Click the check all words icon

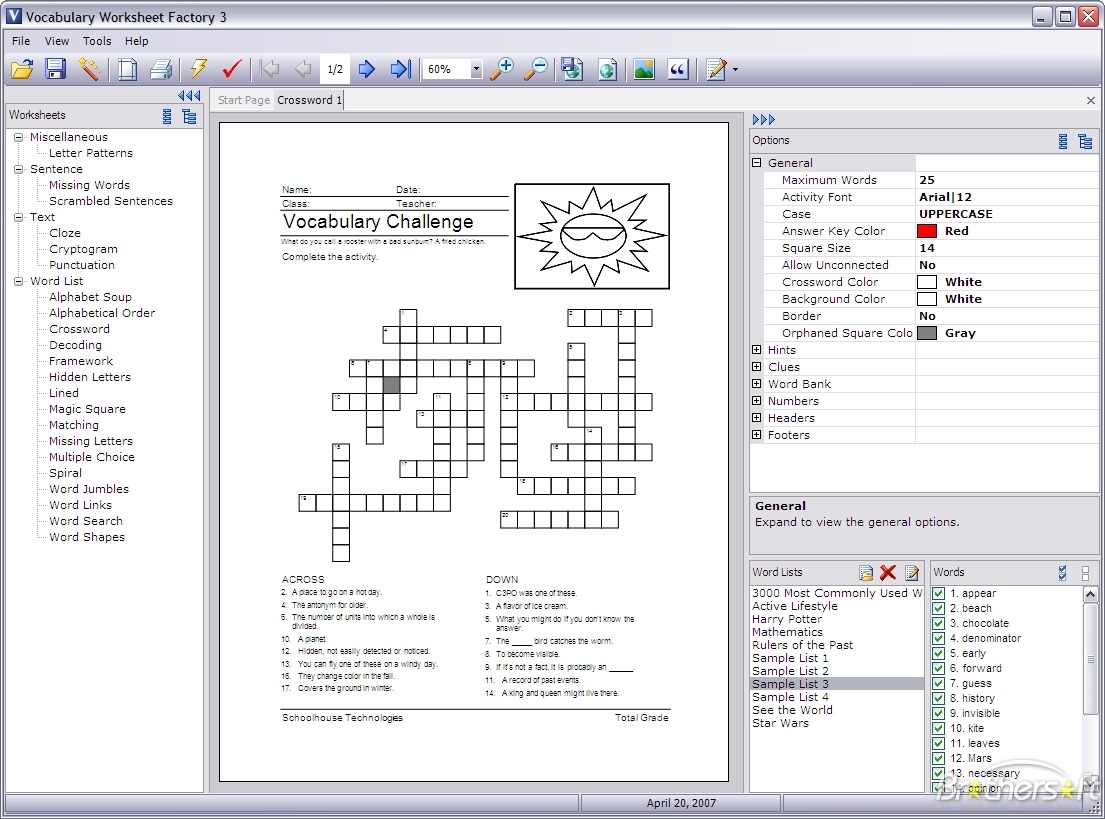coord(1063,572)
